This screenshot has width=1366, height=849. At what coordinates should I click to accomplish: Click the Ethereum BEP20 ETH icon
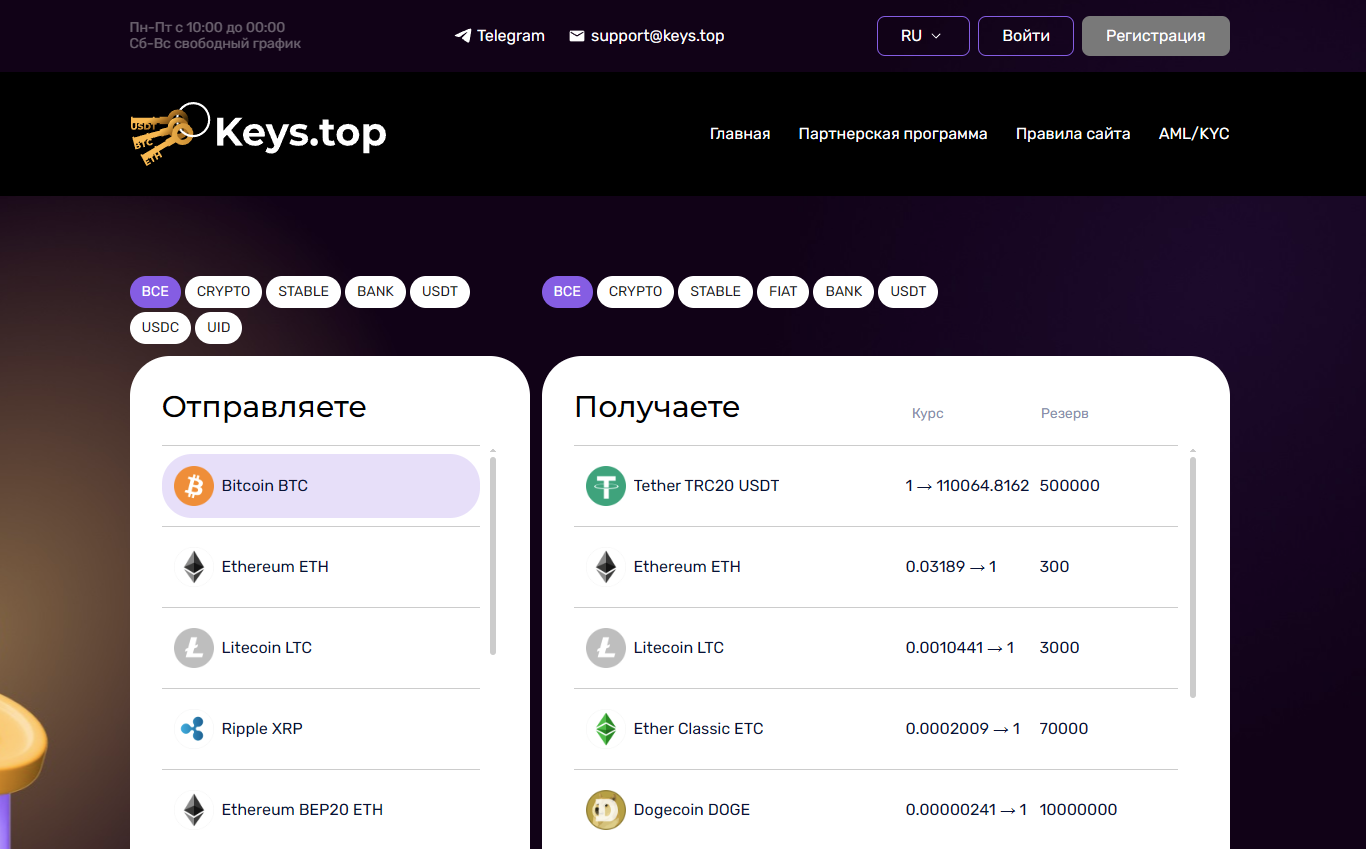(194, 810)
